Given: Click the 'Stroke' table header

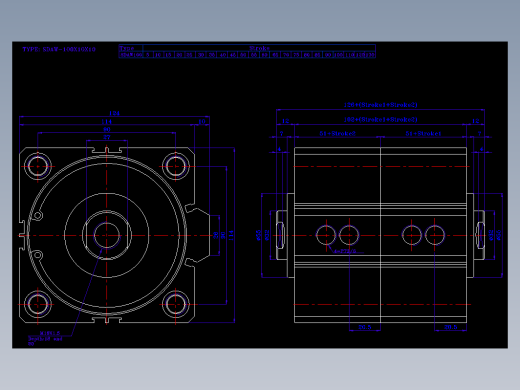Looking at the screenshot, I should tap(259, 48).
